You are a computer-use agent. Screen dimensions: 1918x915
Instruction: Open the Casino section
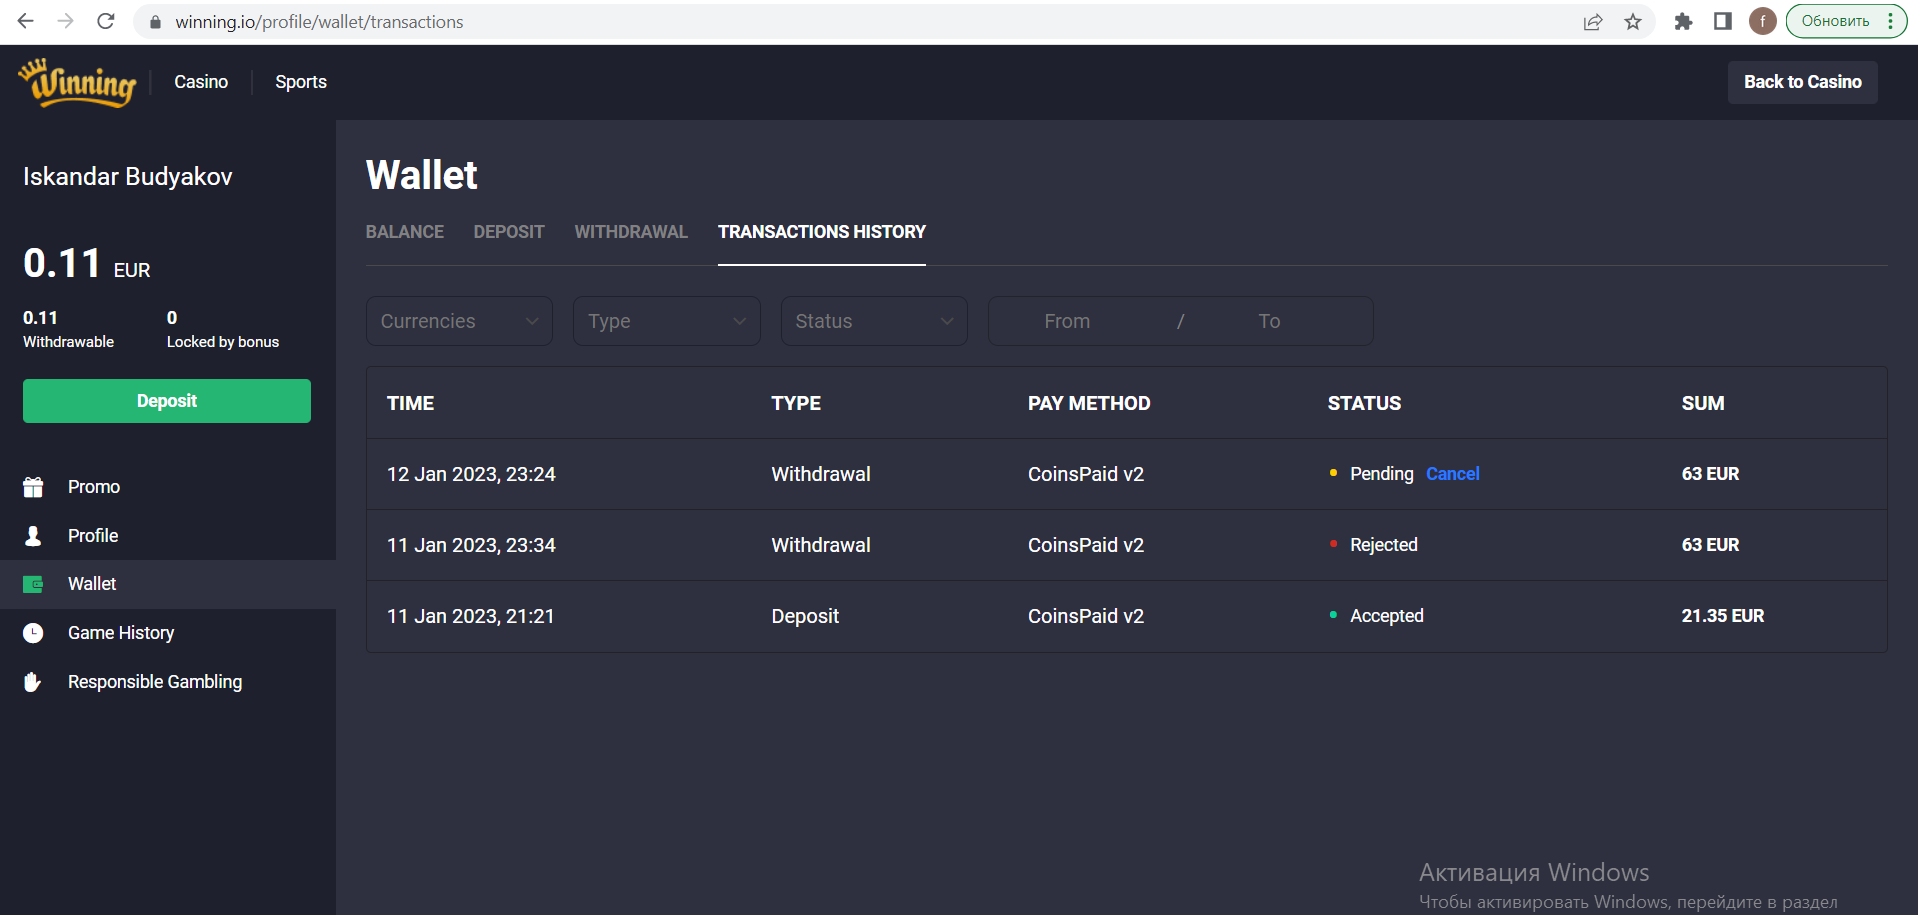(201, 82)
